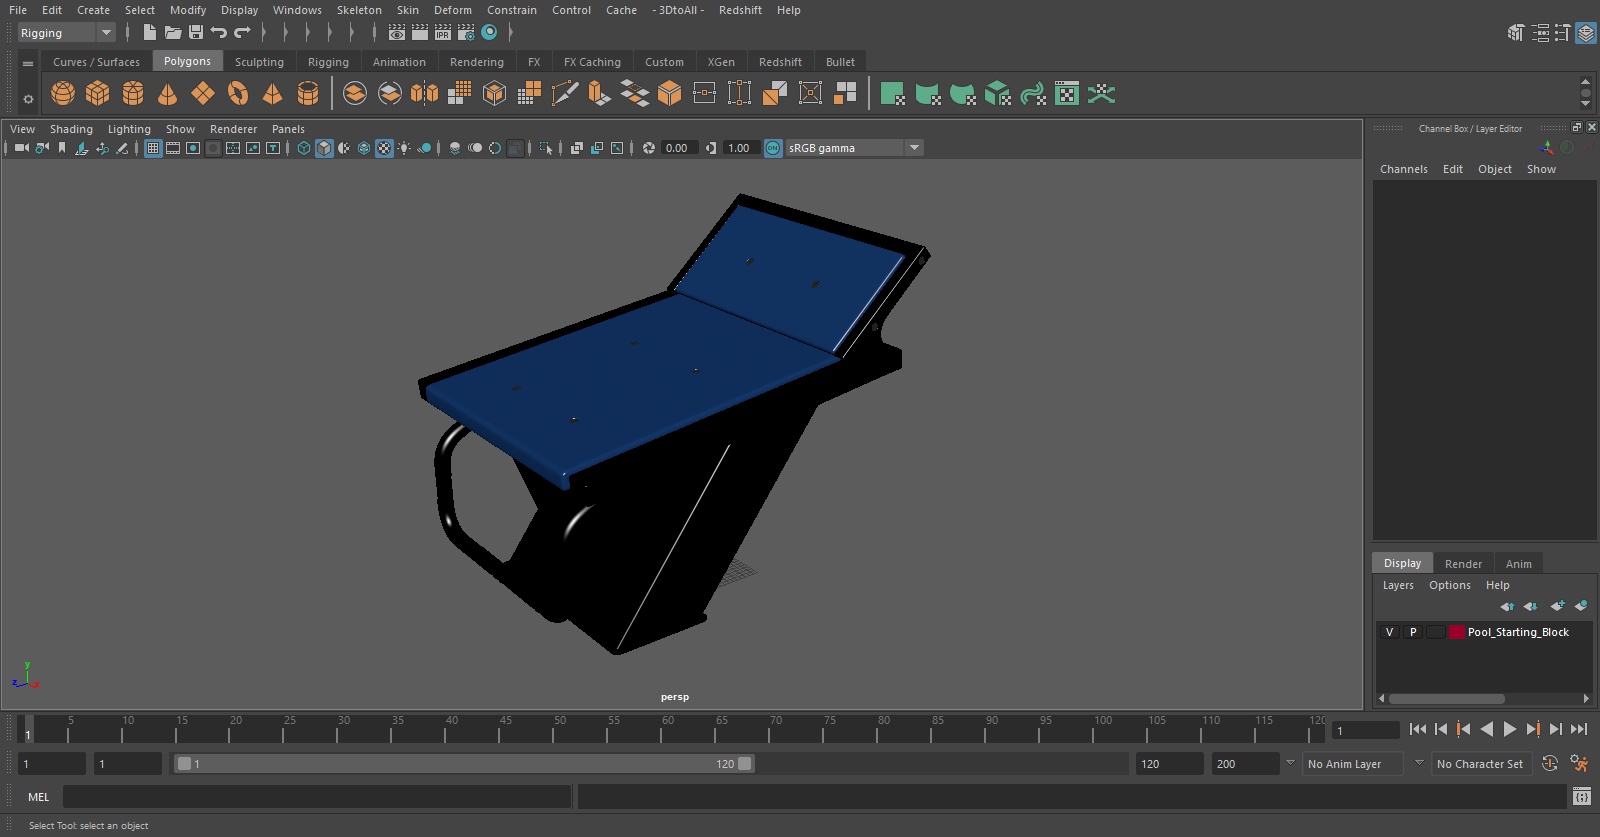
Task: Toggle visibility V of Pool_Starting_Block layer
Action: (x=1389, y=632)
